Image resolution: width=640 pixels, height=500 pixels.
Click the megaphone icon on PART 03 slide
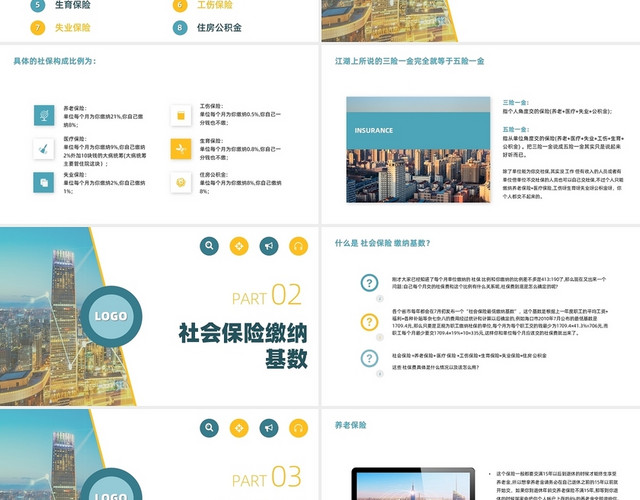269,428
